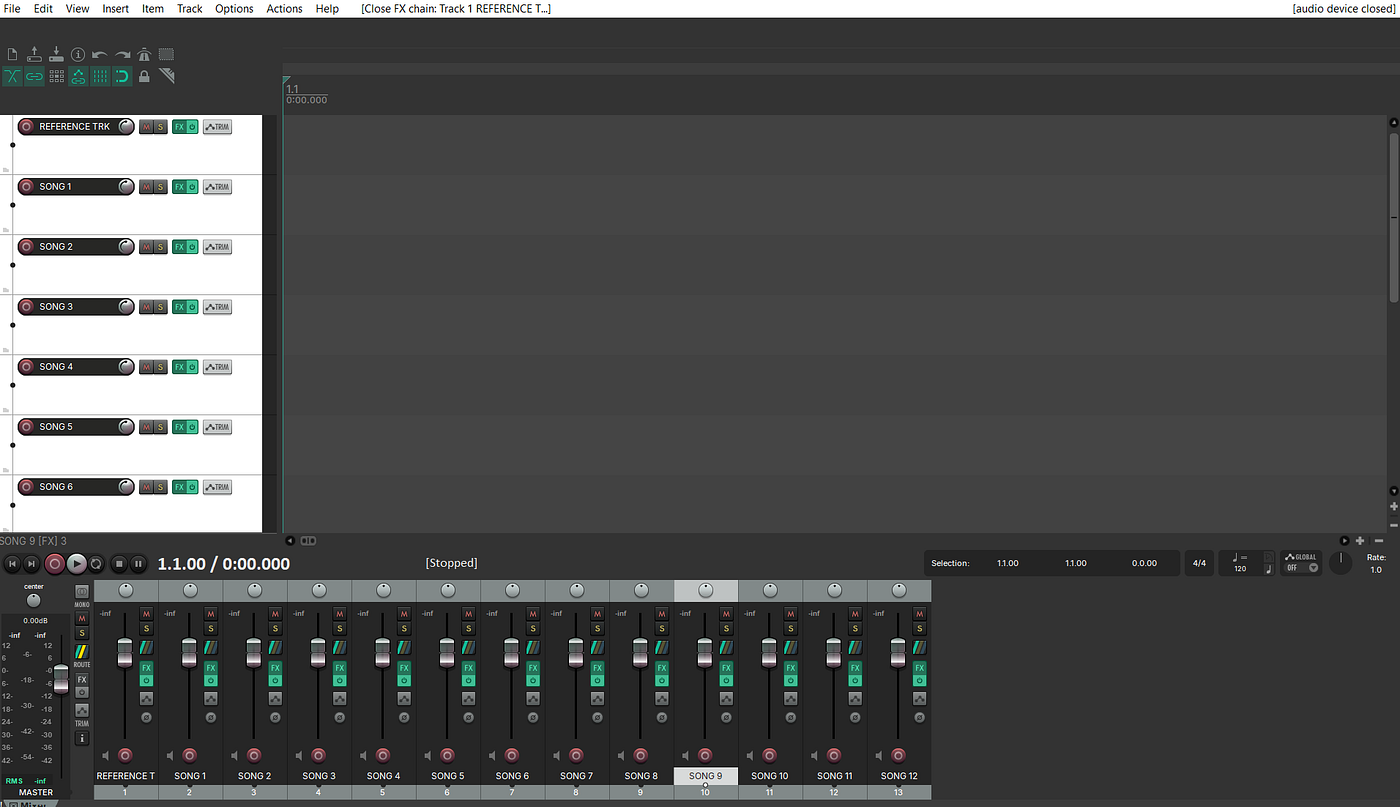Click Go to end transport button
The image size is (1400, 807).
(32, 564)
